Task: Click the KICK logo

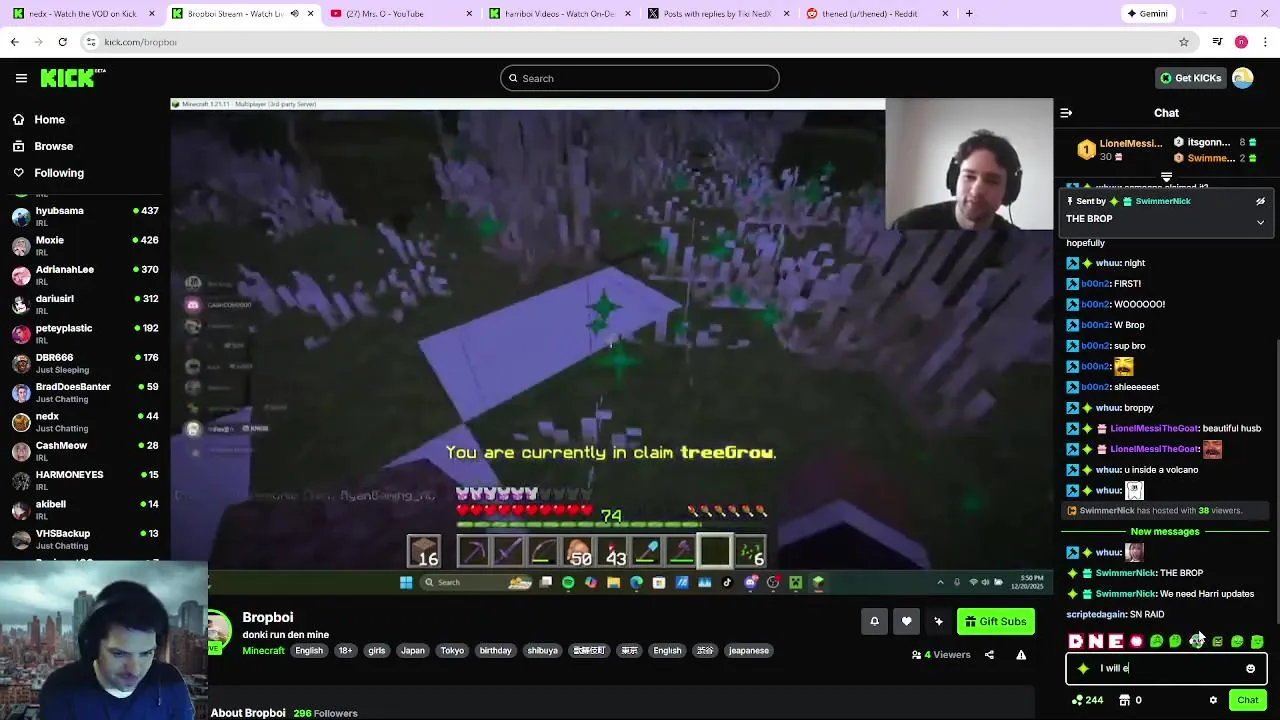Action: (x=73, y=78)
